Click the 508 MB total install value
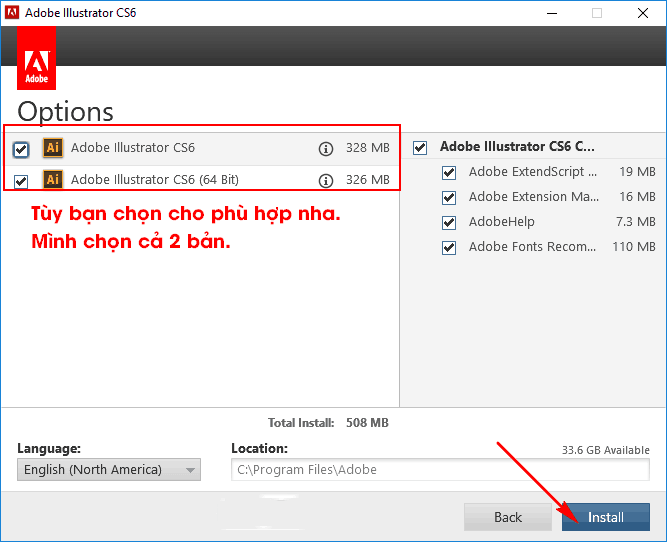The image size is (667, 542). click(x=367, y=423)
